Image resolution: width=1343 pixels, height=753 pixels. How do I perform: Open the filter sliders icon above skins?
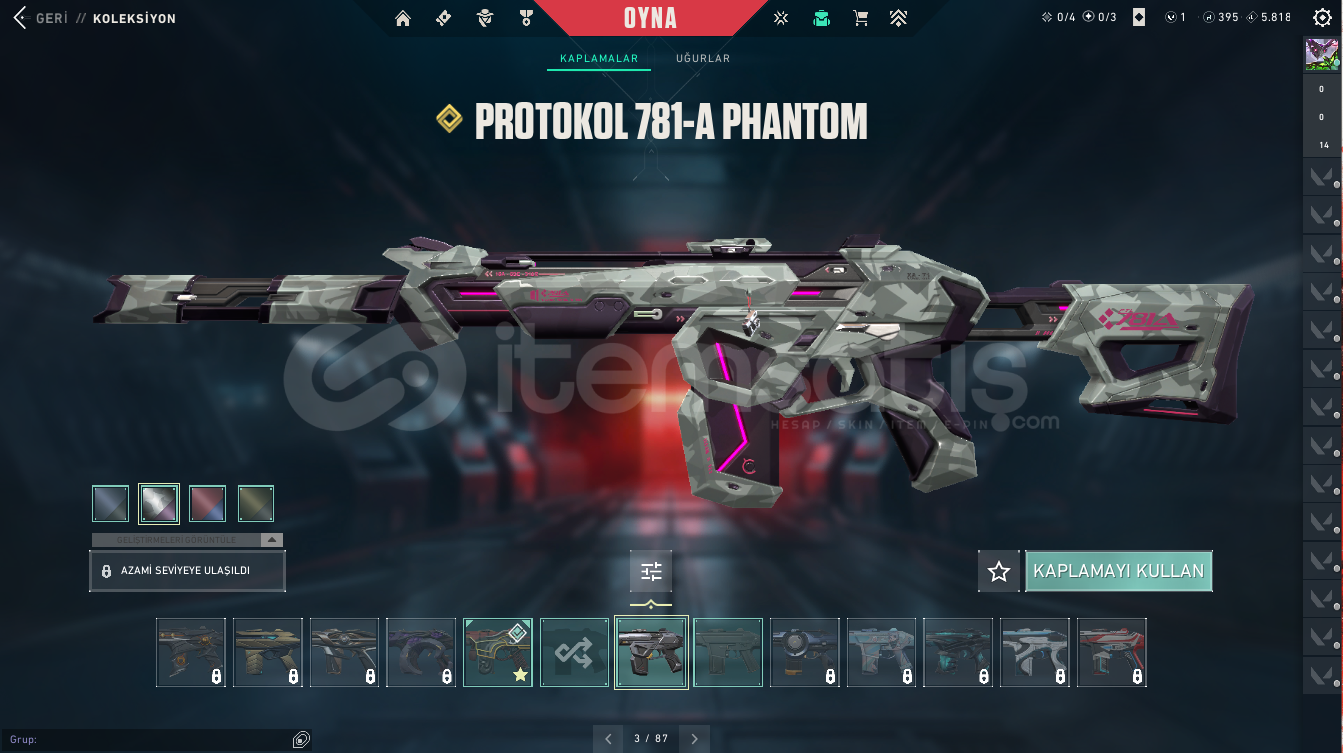click(x=651, y=572)
